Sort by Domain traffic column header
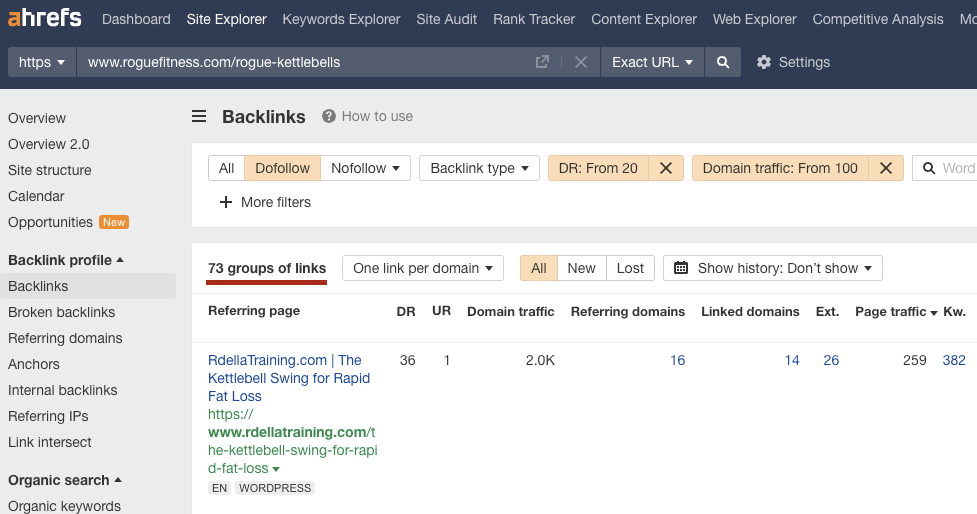The width and height of the screenshot is (977, 514). (511, 312)
